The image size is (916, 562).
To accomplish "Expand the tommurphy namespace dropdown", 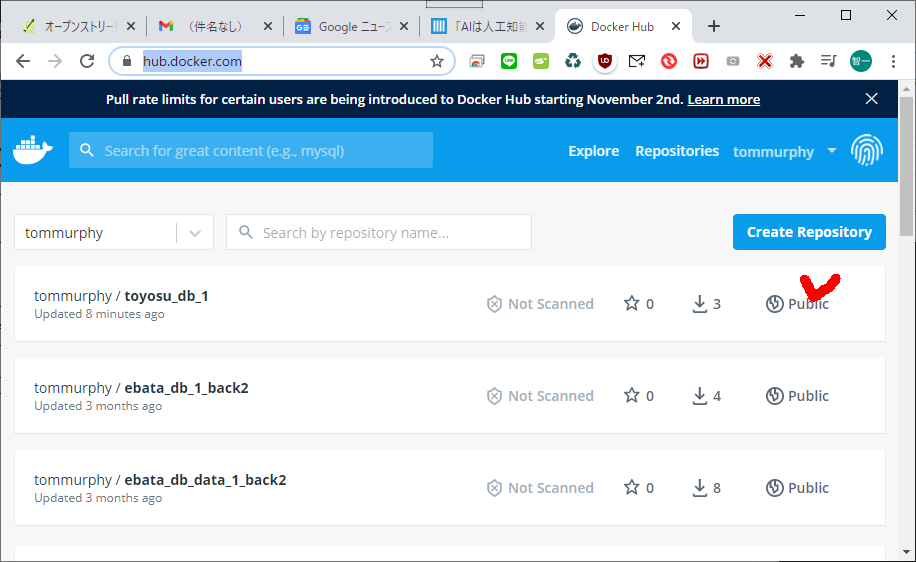I will (x=195, y=233).
